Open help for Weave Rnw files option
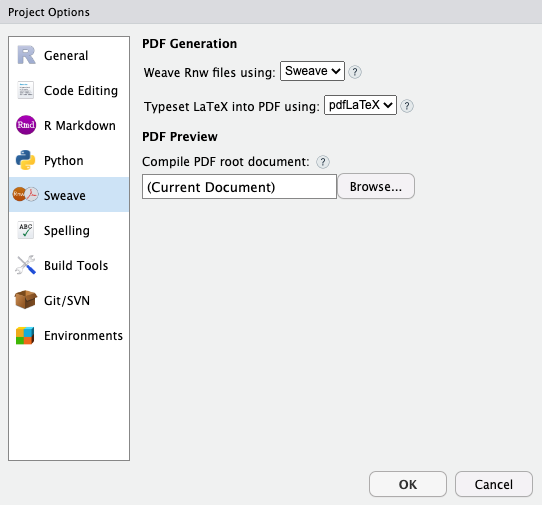The height and width of the screenshot is (505, 542). point(355,72)
